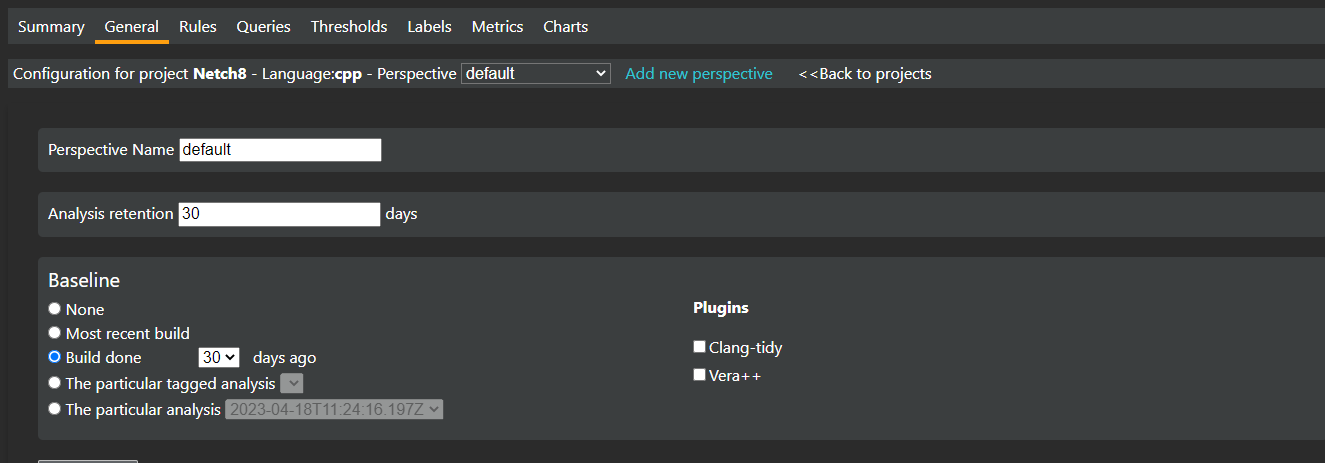The image size is (1325, 463).
Task: Open the Thresholds tab
Action: (348, 27)
